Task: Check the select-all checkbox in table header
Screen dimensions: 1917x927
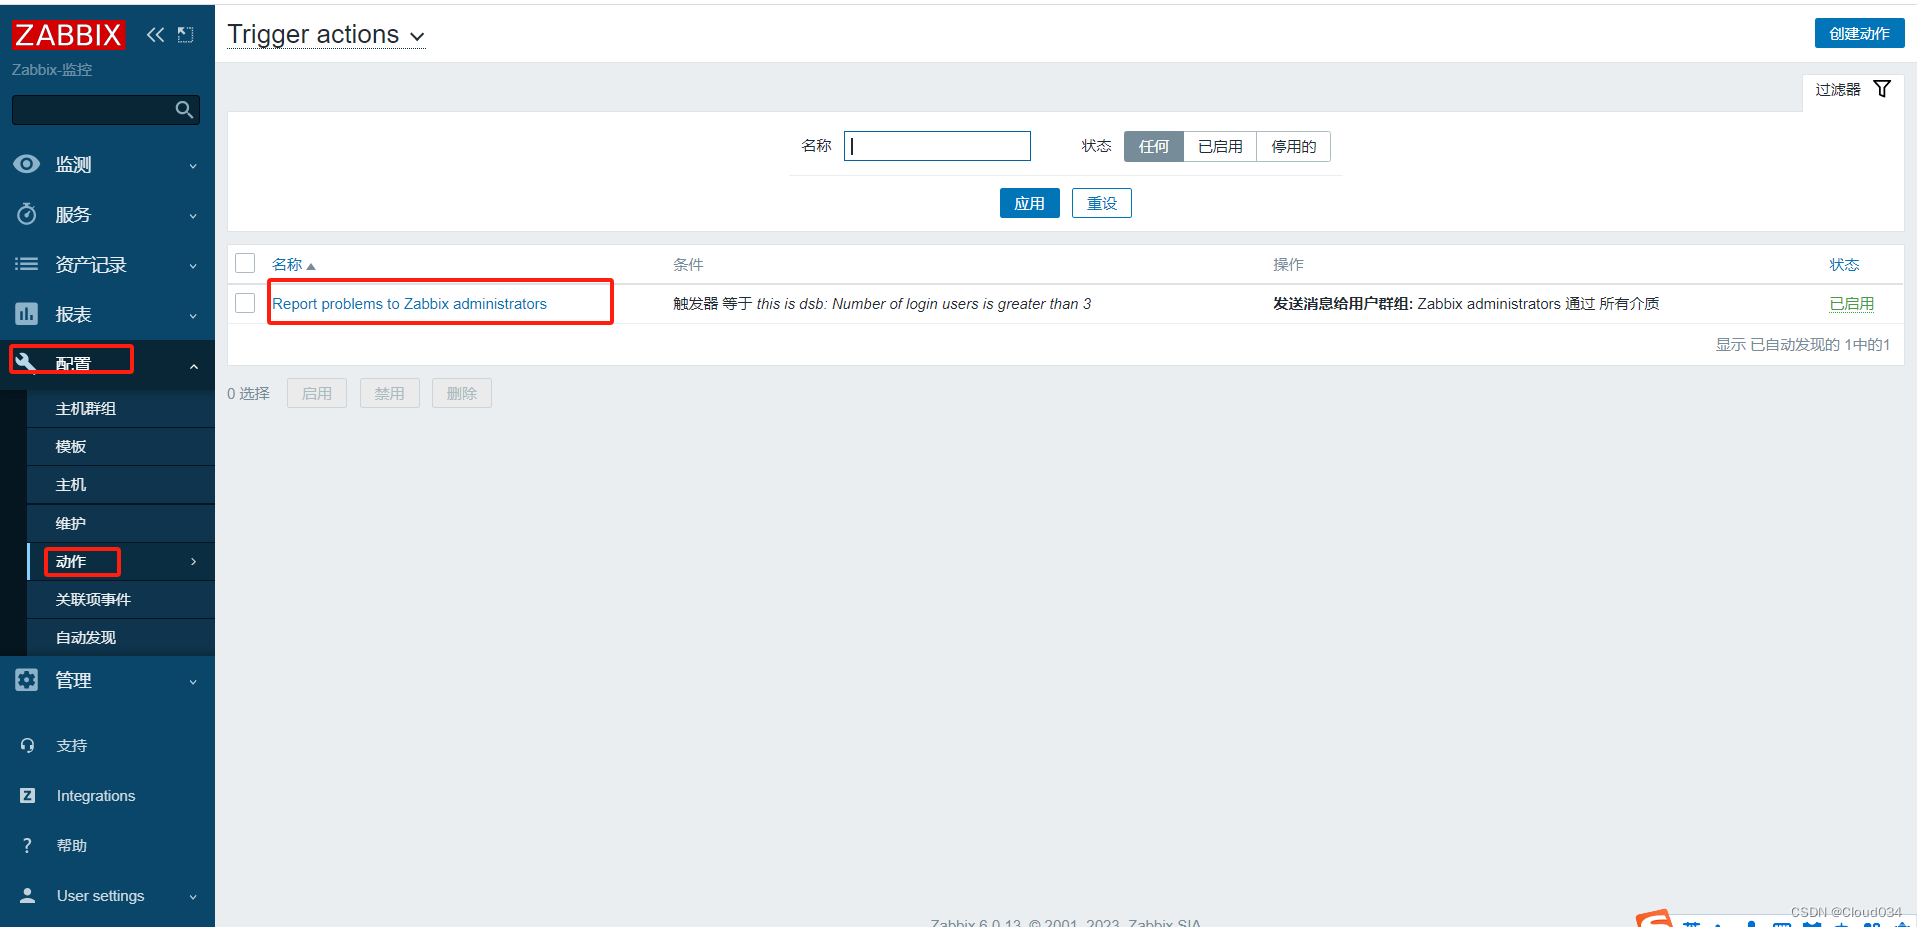Action: pyautogui.click(x=245, y=263)
